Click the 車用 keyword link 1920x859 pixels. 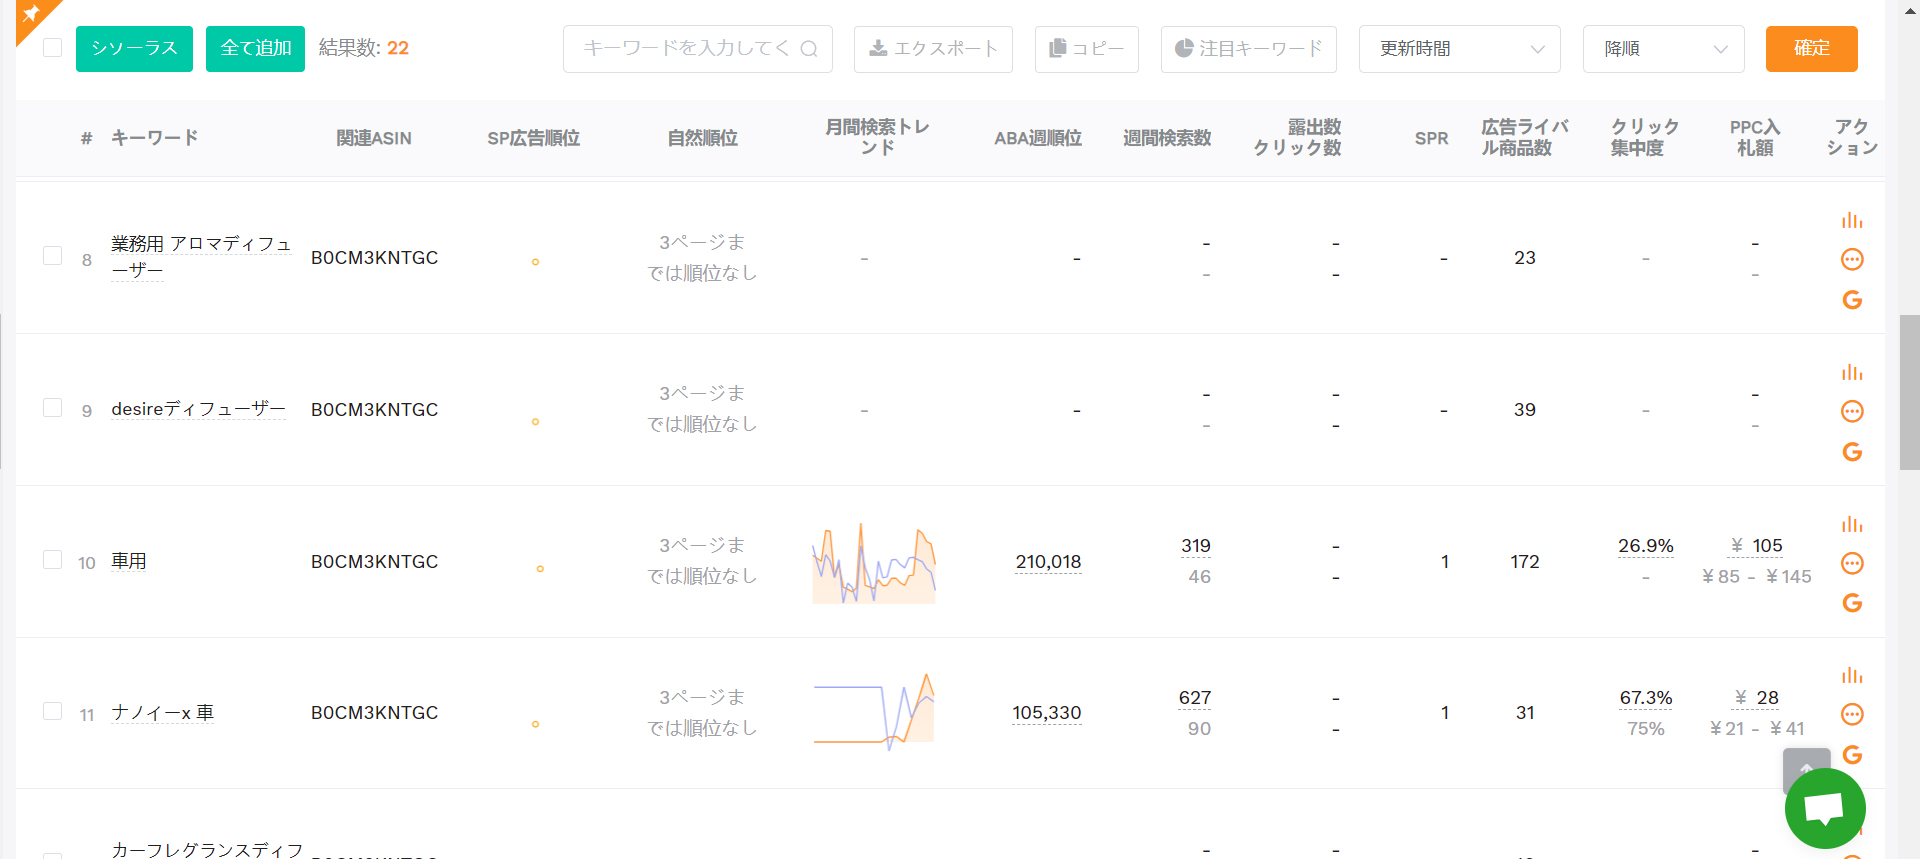[129, 561]
